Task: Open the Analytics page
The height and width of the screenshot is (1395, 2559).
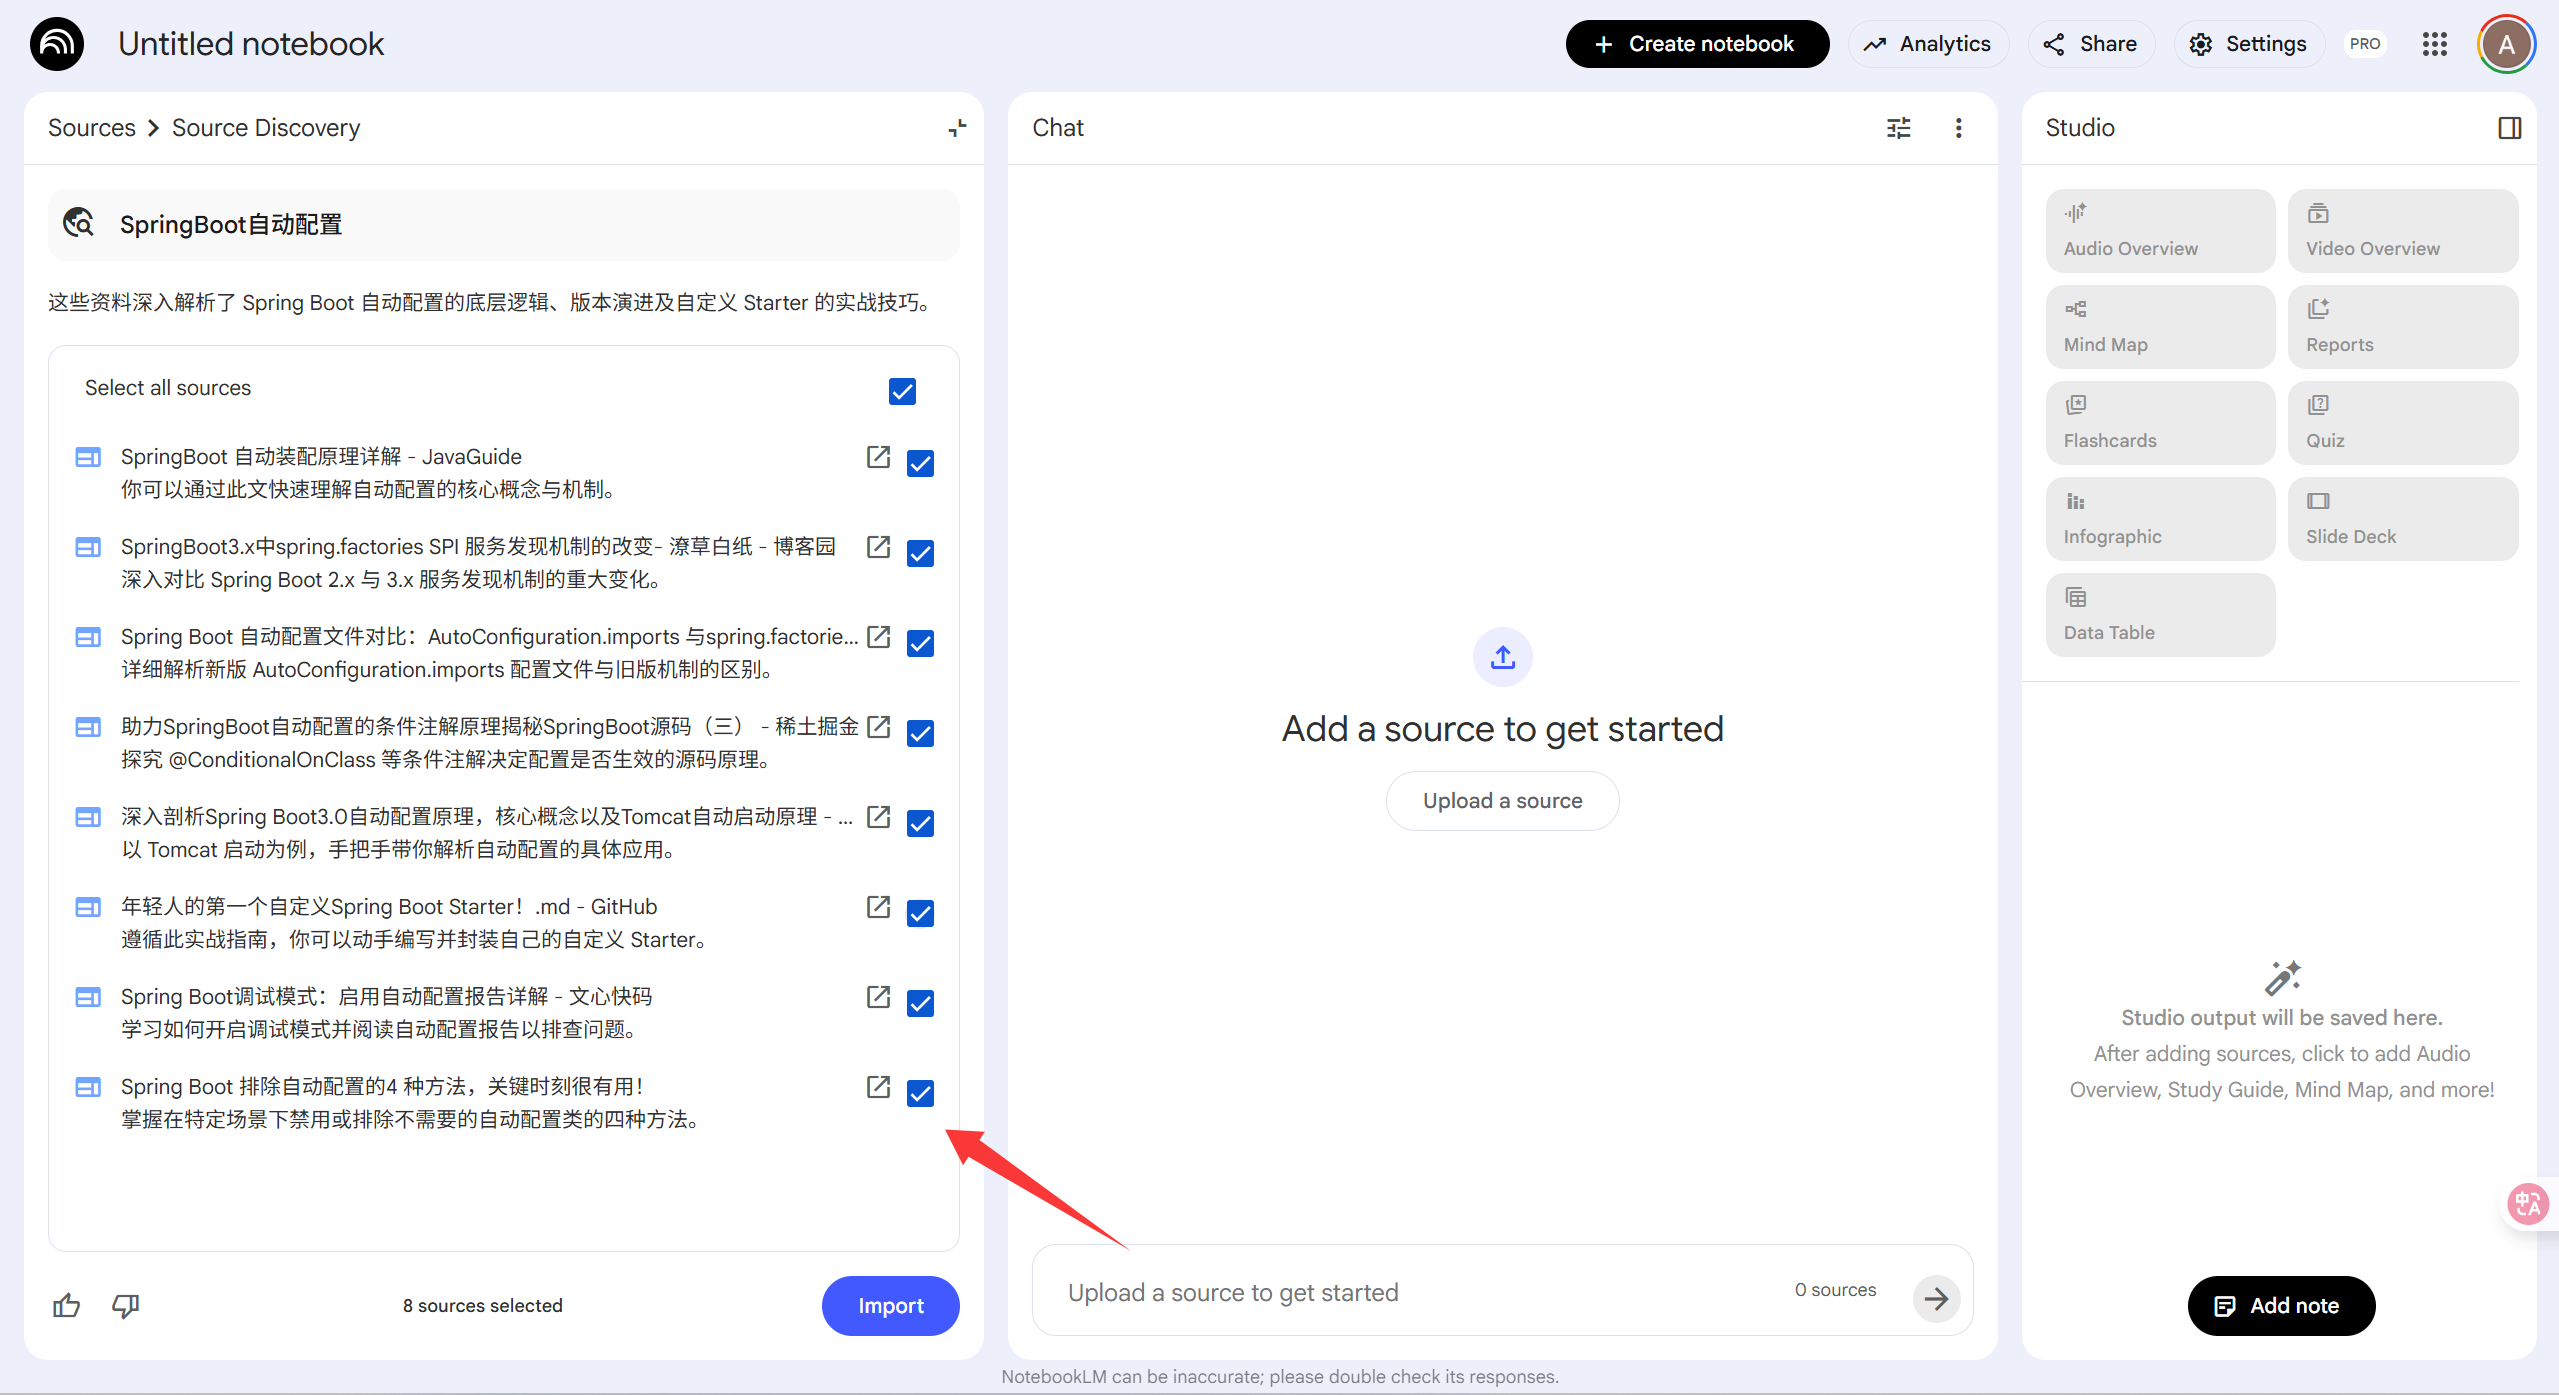Action: 1928,44
